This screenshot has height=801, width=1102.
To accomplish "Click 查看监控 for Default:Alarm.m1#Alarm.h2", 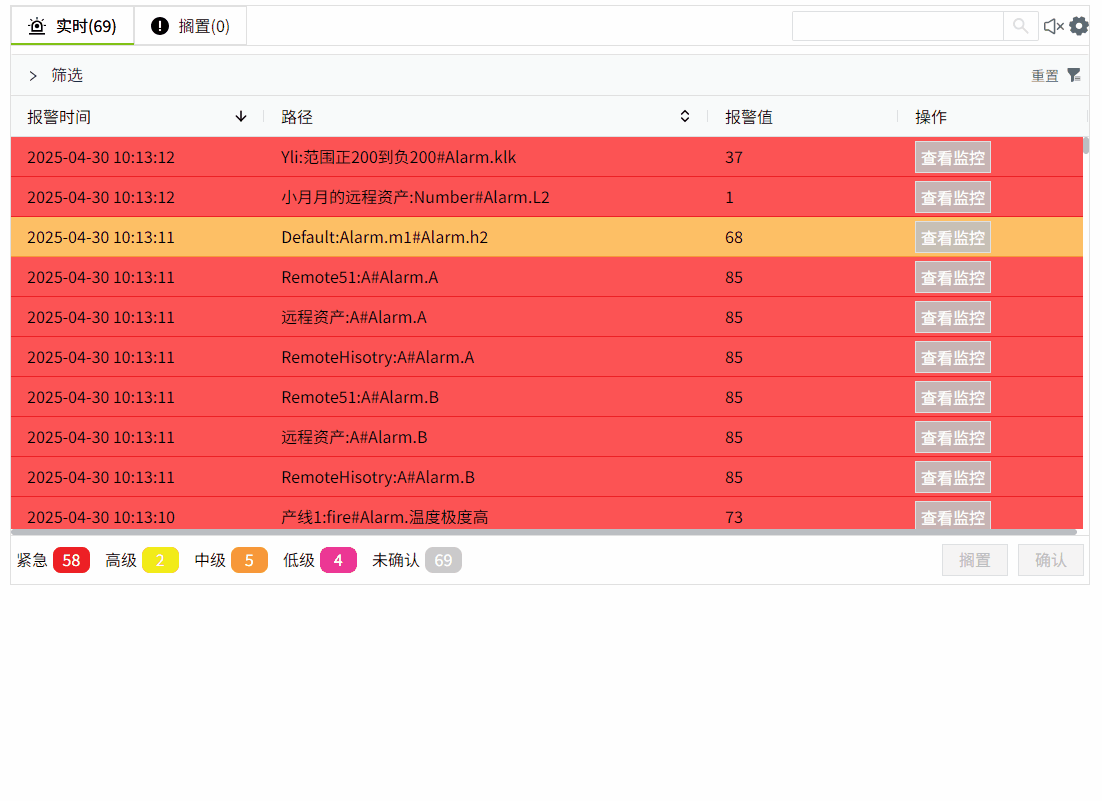I will click(952, 237).
